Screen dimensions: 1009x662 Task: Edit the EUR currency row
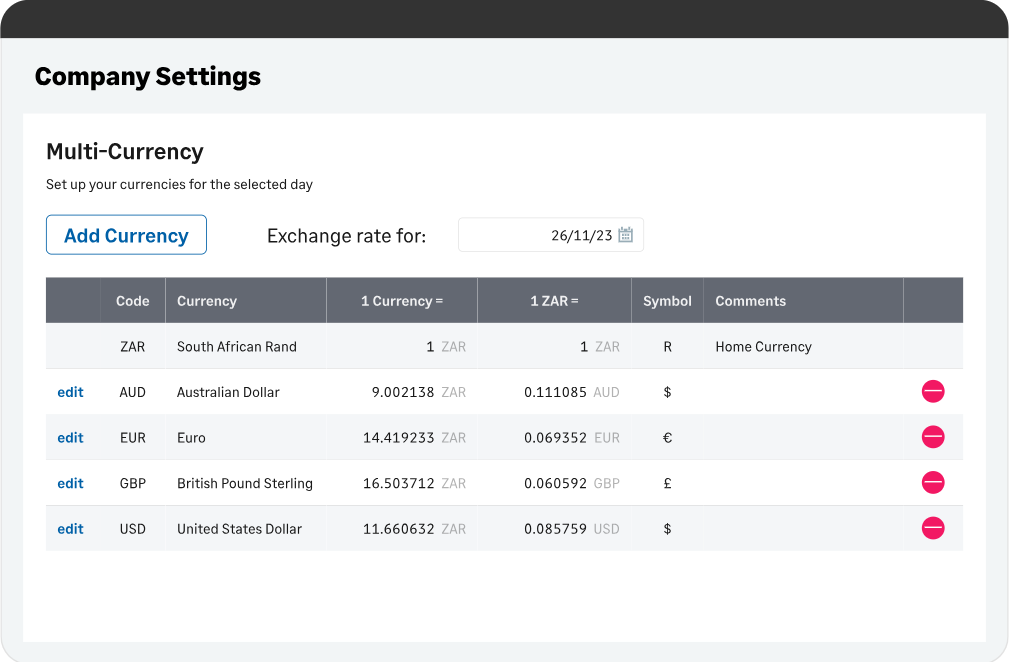pos(70,438)
